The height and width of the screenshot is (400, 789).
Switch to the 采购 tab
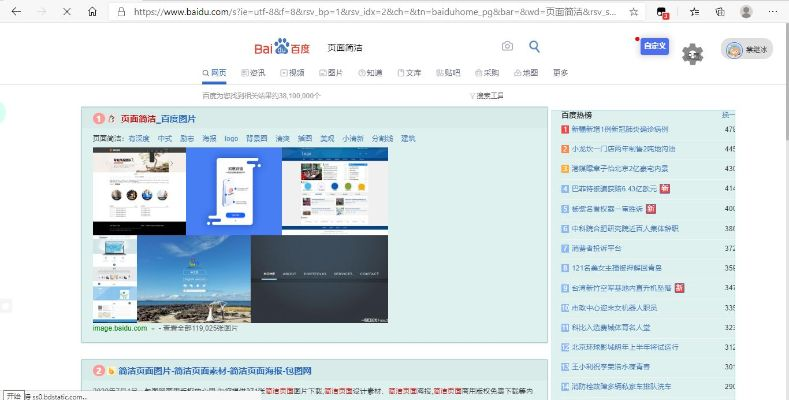point(487,73)
